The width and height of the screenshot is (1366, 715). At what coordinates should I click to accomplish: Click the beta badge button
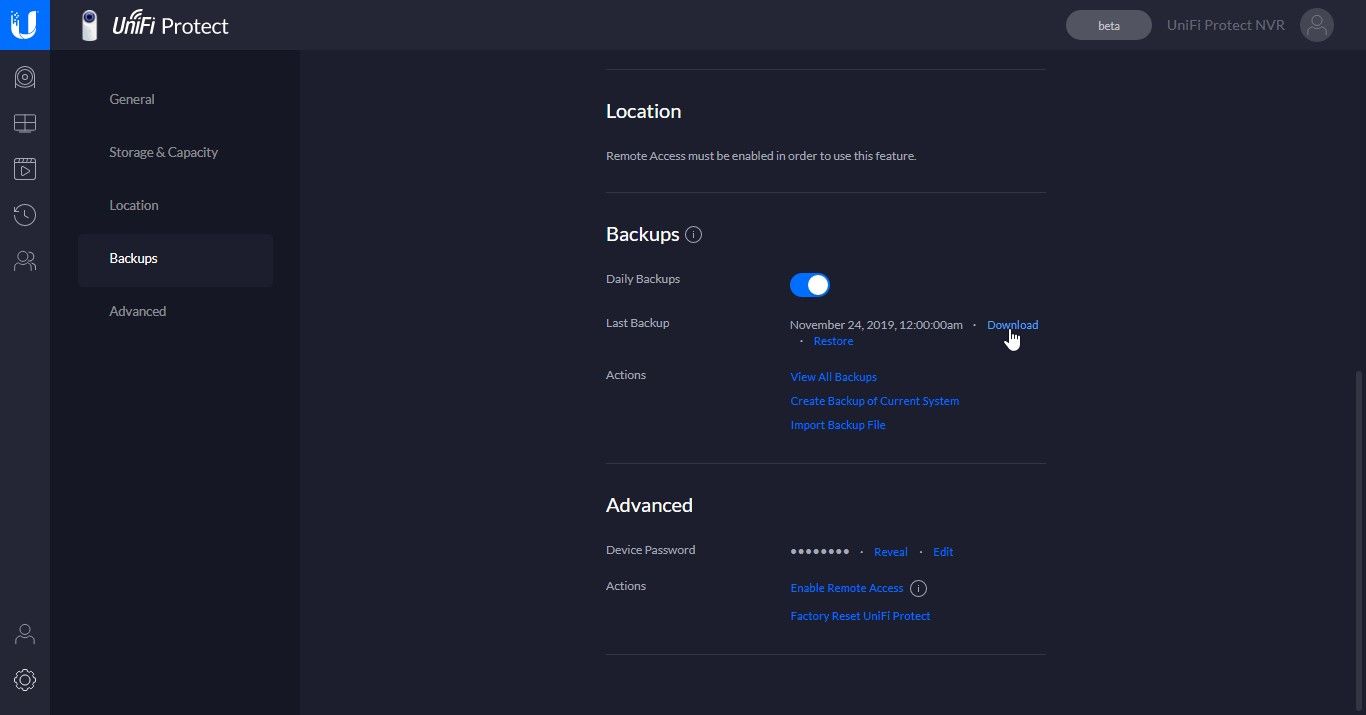(x=1108, y=26)
